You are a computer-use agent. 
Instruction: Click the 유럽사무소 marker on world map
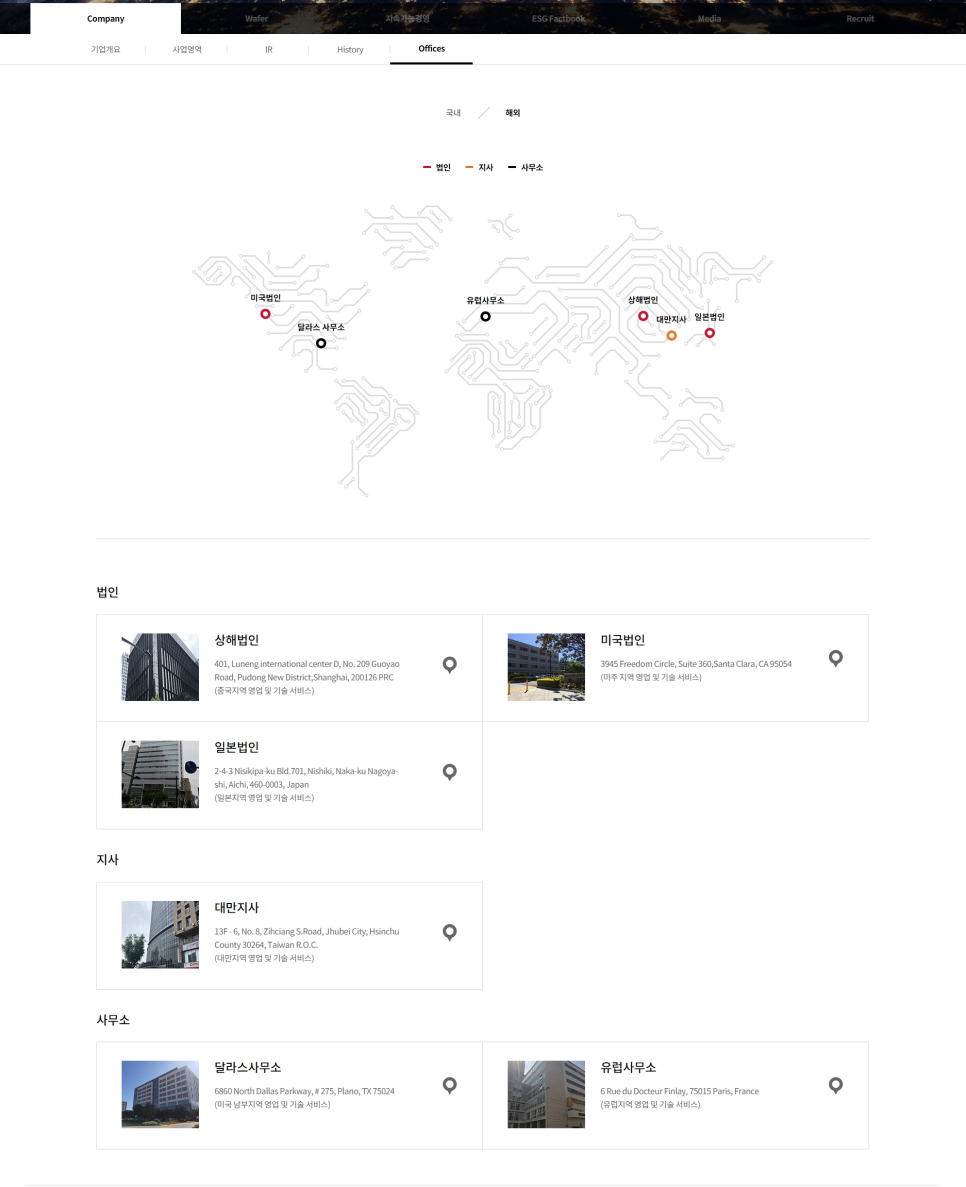pos(485,316)
